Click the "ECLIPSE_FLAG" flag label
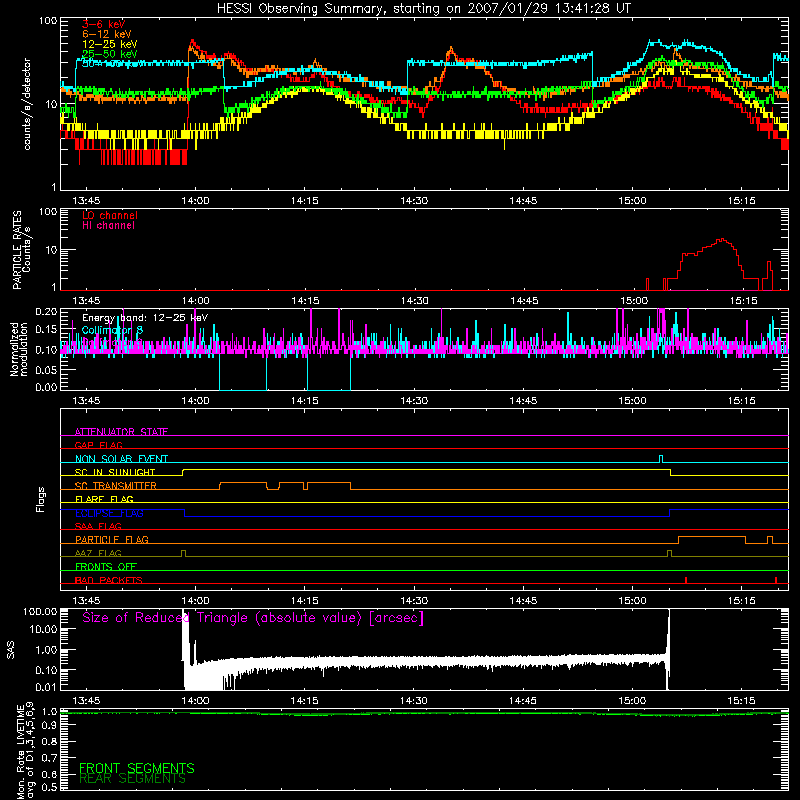 (x=109, y=513)
